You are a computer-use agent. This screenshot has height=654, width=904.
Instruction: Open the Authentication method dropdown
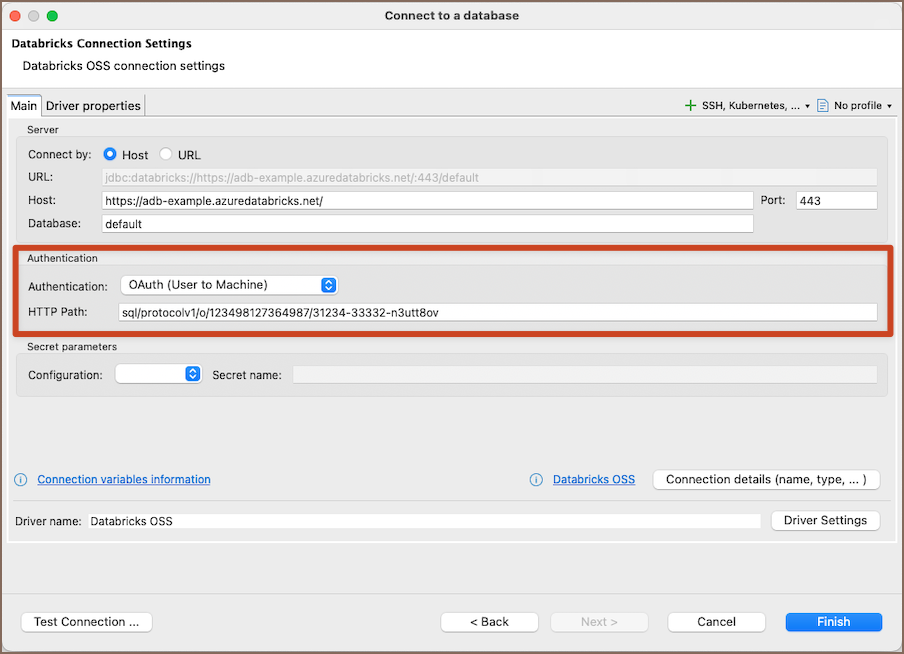pyautogui.click(x=229, y=285)
